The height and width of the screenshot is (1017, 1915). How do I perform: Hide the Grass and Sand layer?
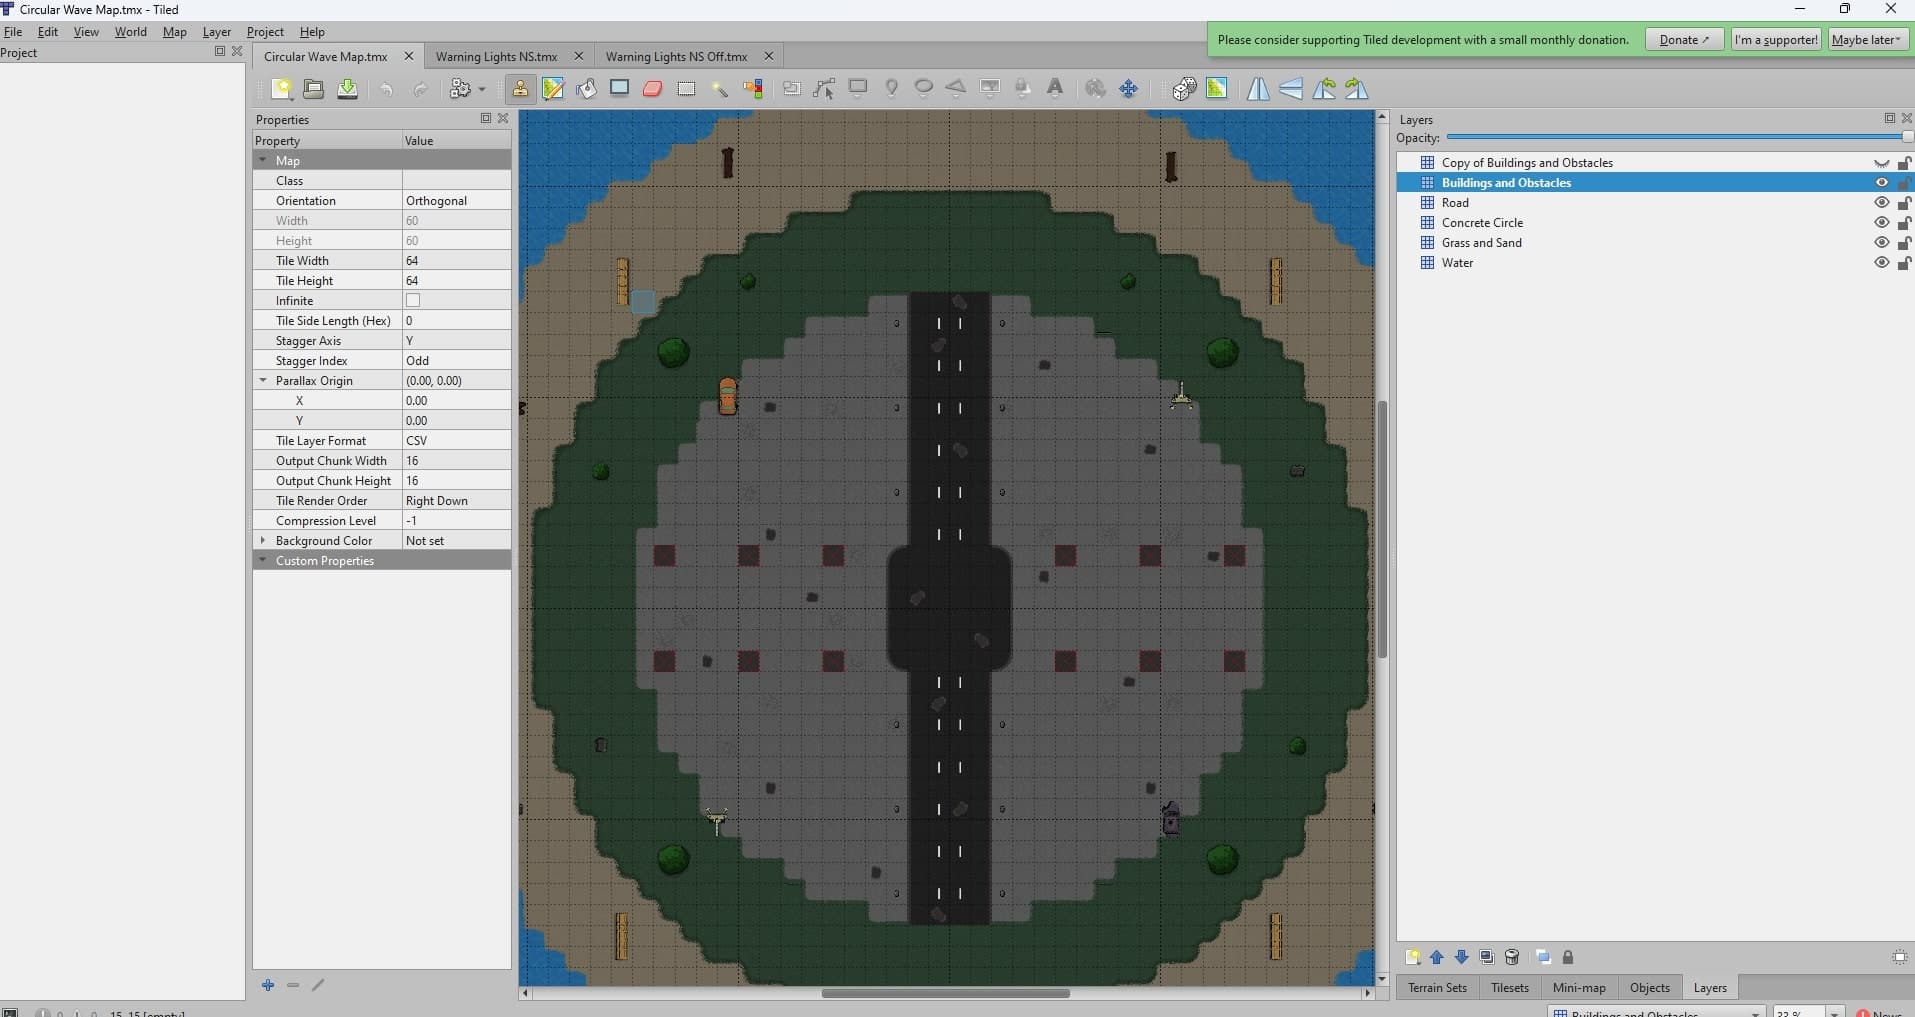[x=1881, y=243]
